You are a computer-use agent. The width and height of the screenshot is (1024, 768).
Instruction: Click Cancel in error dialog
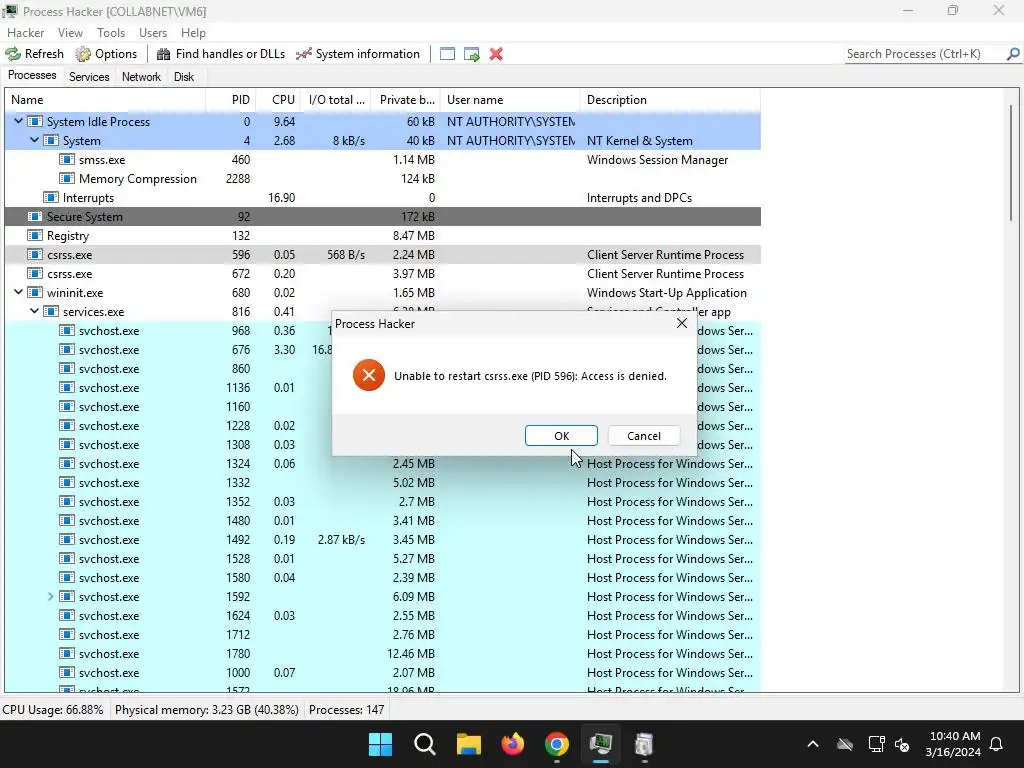tap(643, 436)
